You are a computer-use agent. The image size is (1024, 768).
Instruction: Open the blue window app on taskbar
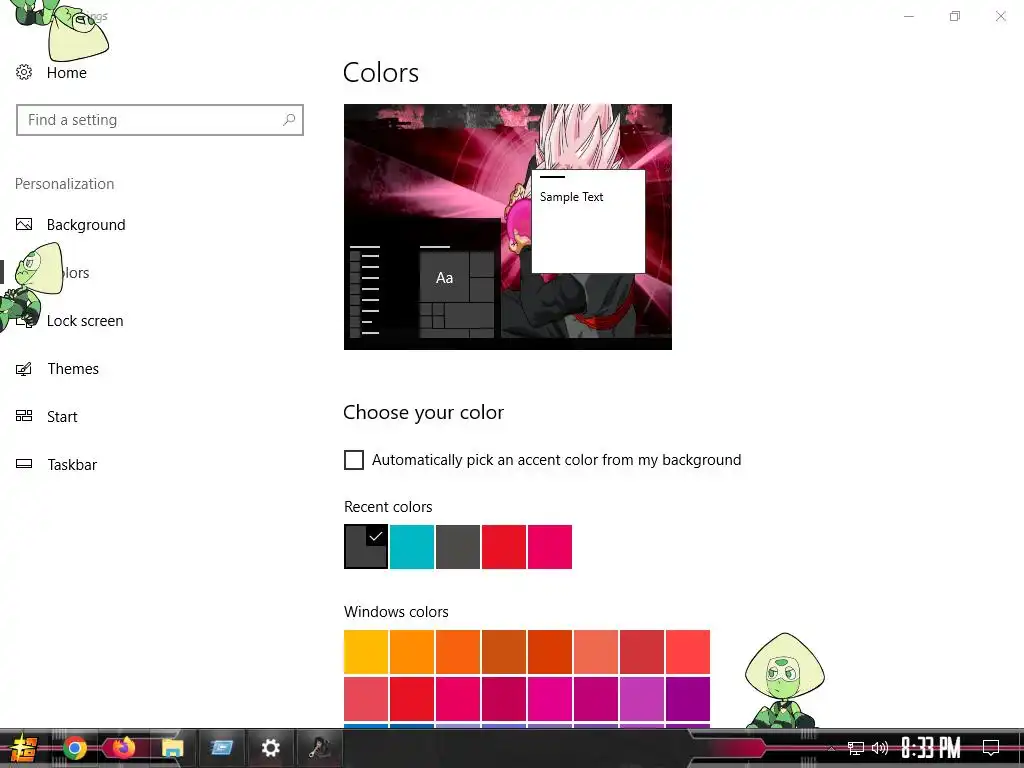pos(221,748)
